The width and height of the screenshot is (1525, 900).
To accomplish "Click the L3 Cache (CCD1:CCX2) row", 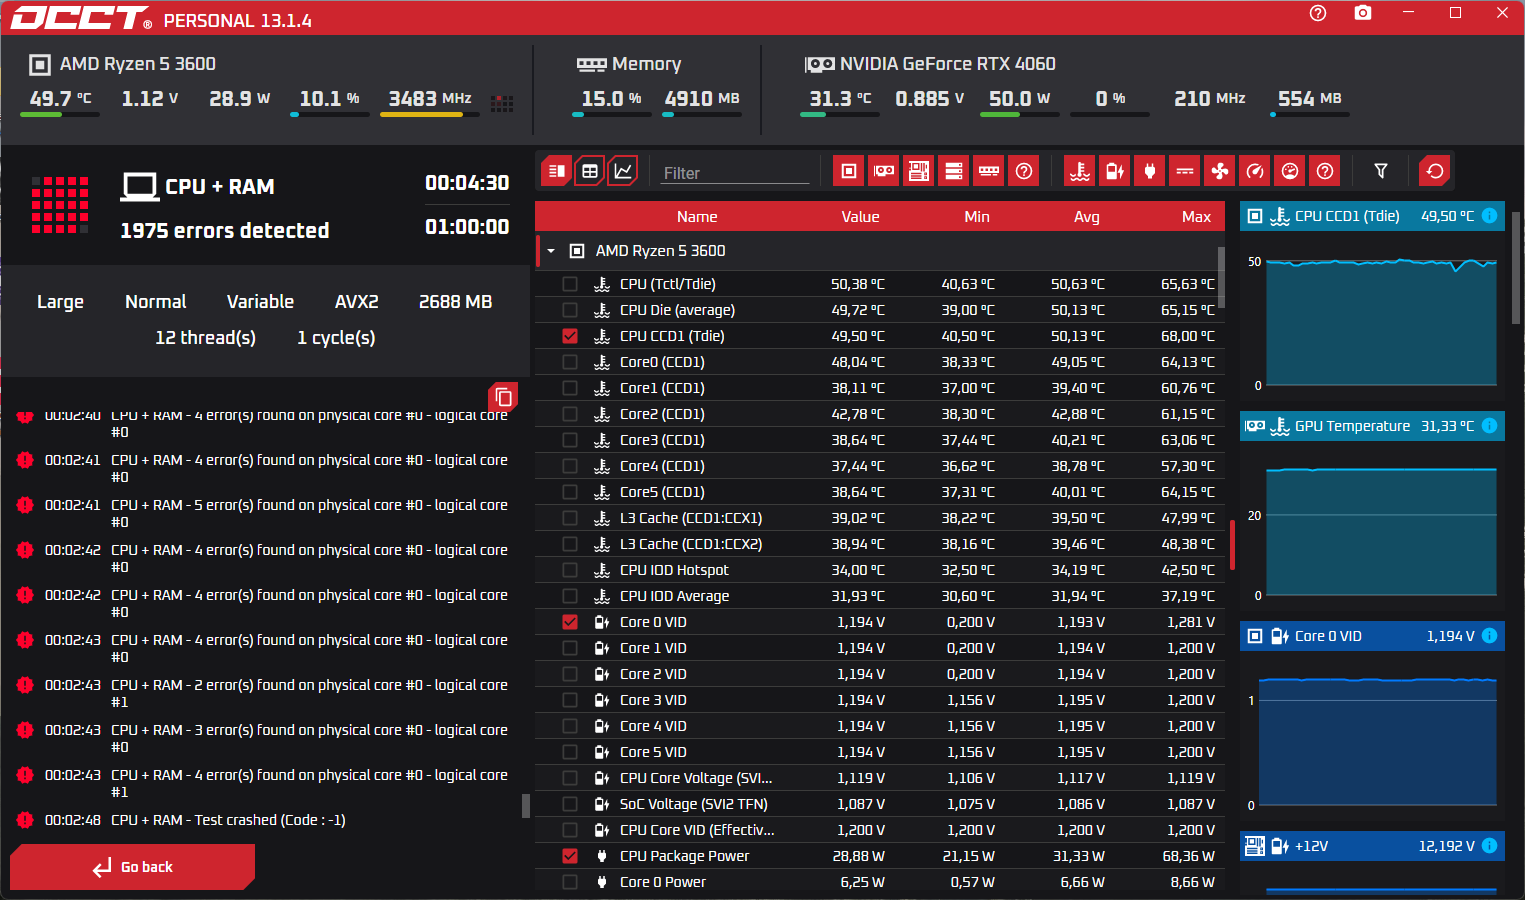I will pos(880,544).
